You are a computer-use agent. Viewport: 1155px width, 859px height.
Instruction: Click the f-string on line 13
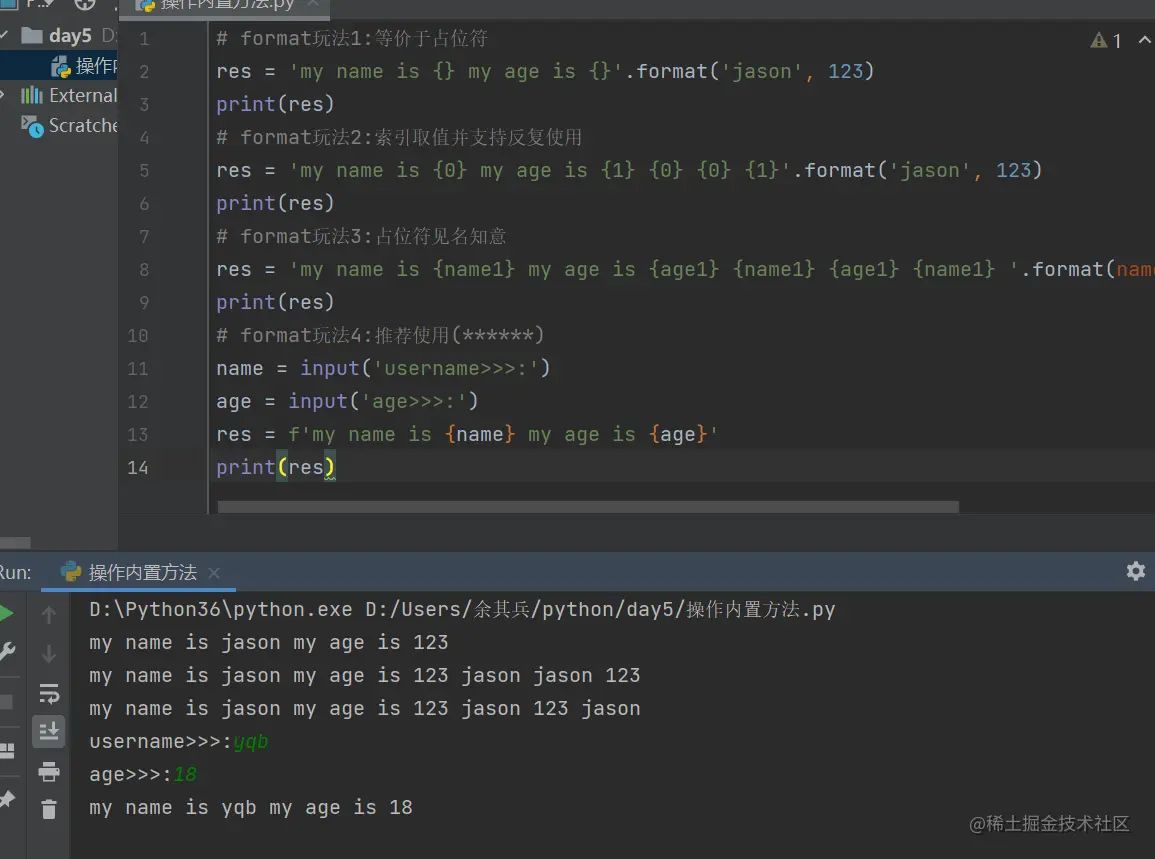coord(503,435)
